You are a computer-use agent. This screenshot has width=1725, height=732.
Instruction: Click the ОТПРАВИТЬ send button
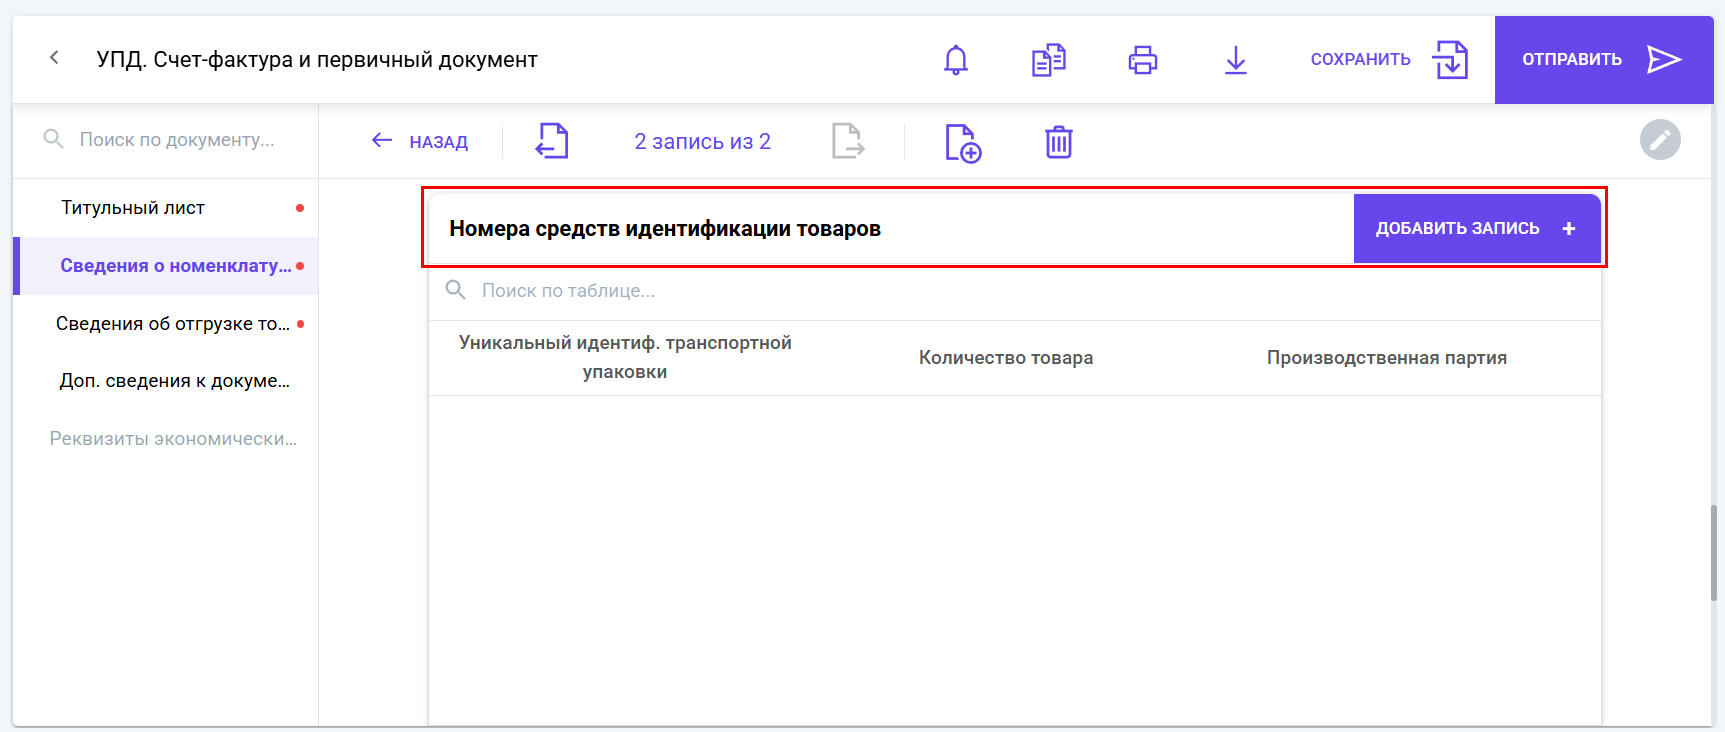tap(1604, 60)
